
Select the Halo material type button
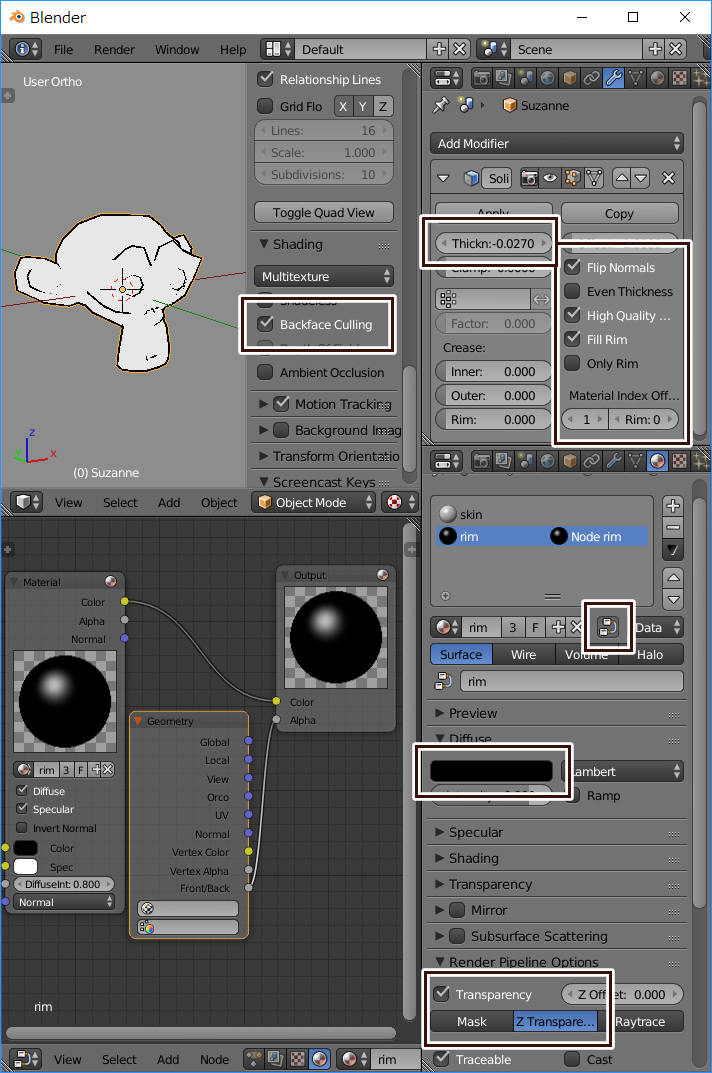click(x=650, y=654)
